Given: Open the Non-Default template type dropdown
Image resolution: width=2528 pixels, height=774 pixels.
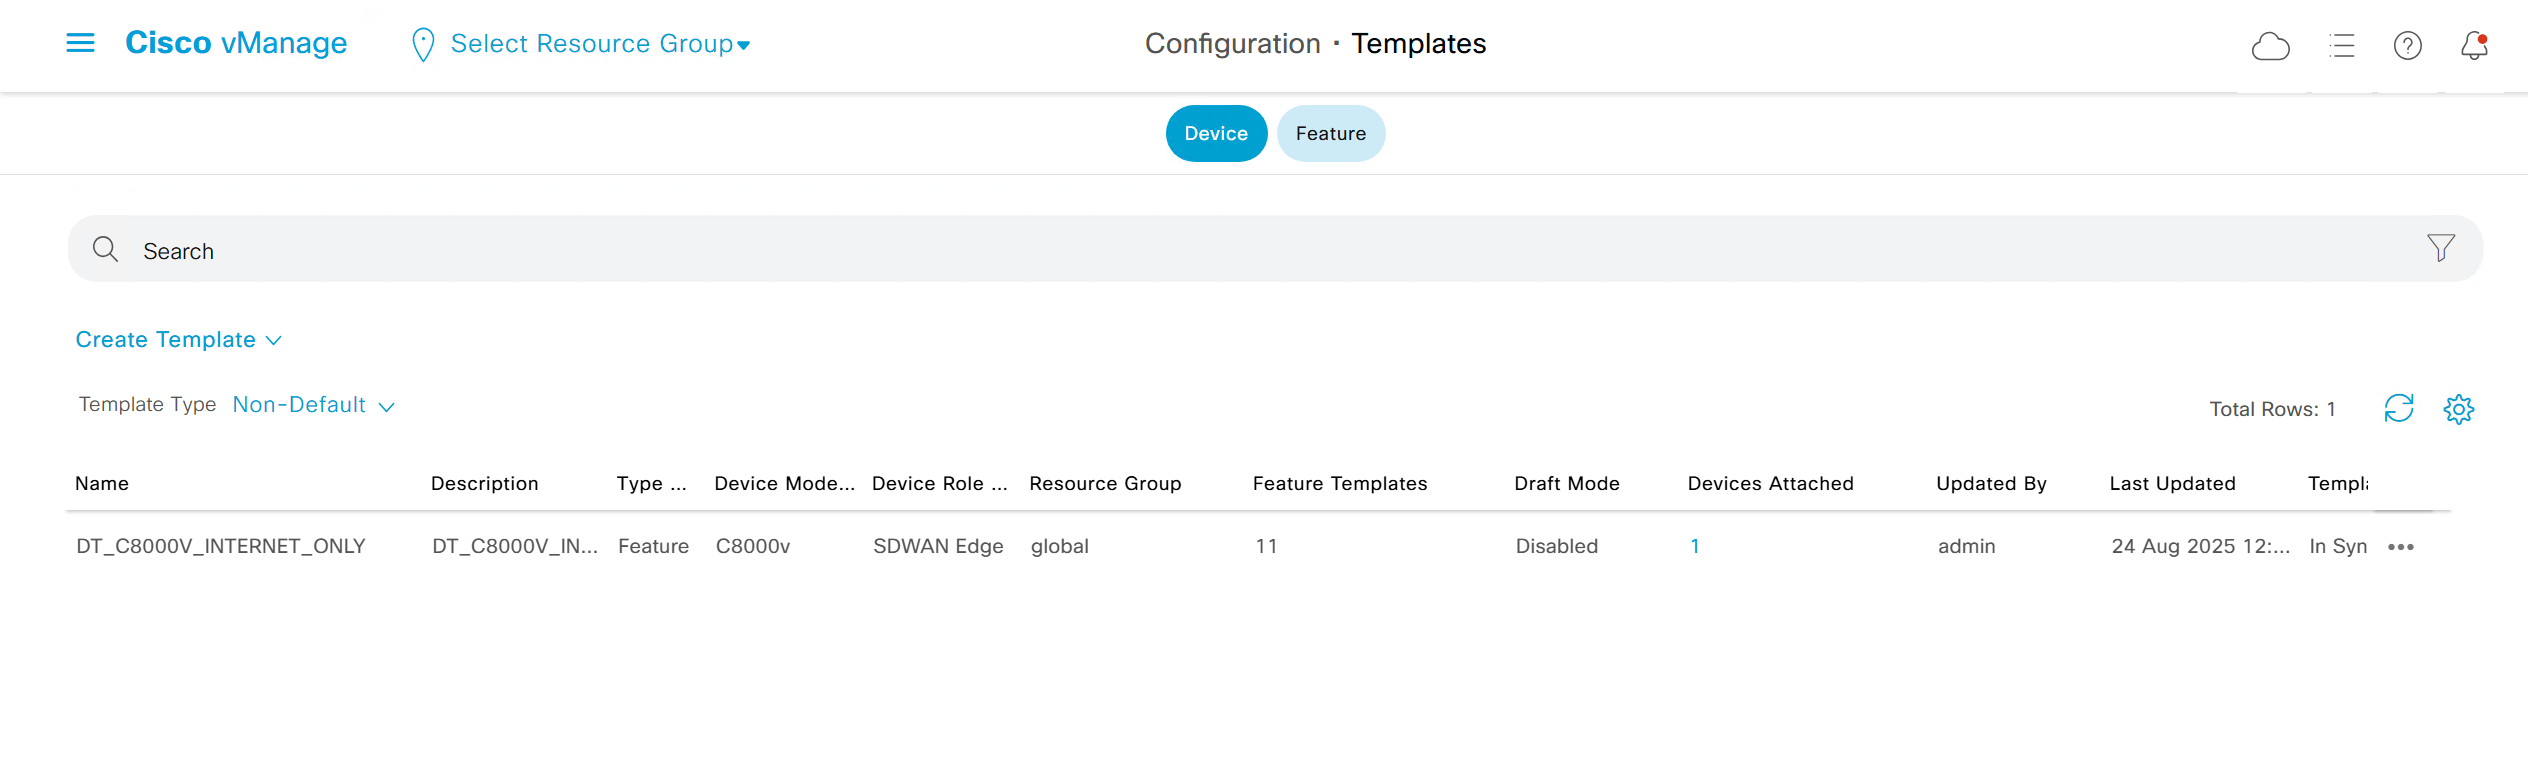Looking at the screenshot, I should point(313,405).
